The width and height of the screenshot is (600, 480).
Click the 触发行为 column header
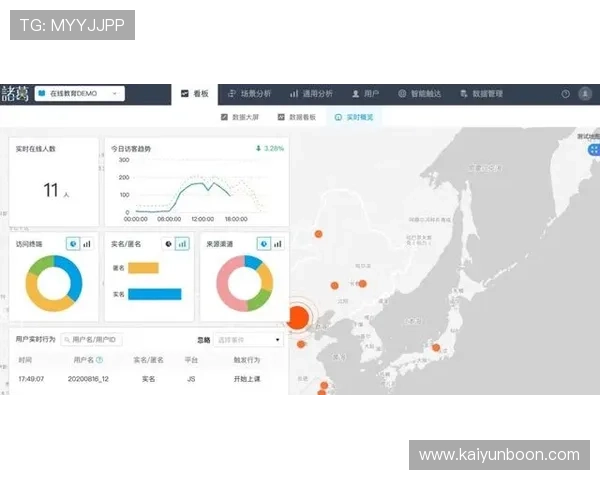click(x=247, y=360)
